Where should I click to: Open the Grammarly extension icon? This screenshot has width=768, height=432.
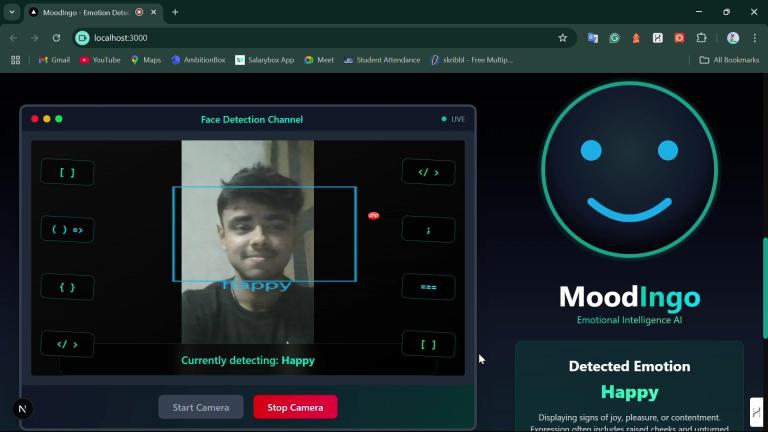pyautogui.click(x=614, y=38)
